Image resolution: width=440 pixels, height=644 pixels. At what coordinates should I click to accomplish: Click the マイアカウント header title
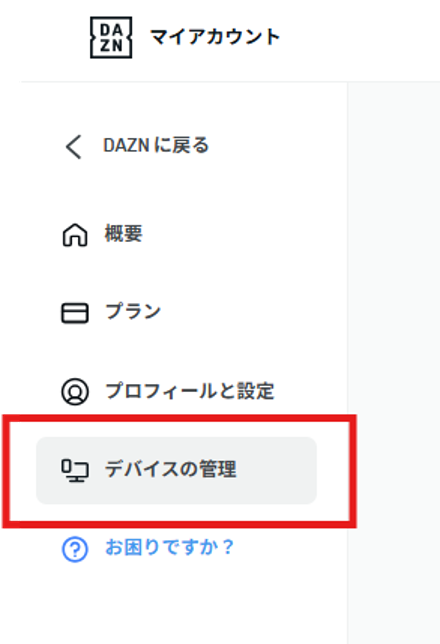215,37
